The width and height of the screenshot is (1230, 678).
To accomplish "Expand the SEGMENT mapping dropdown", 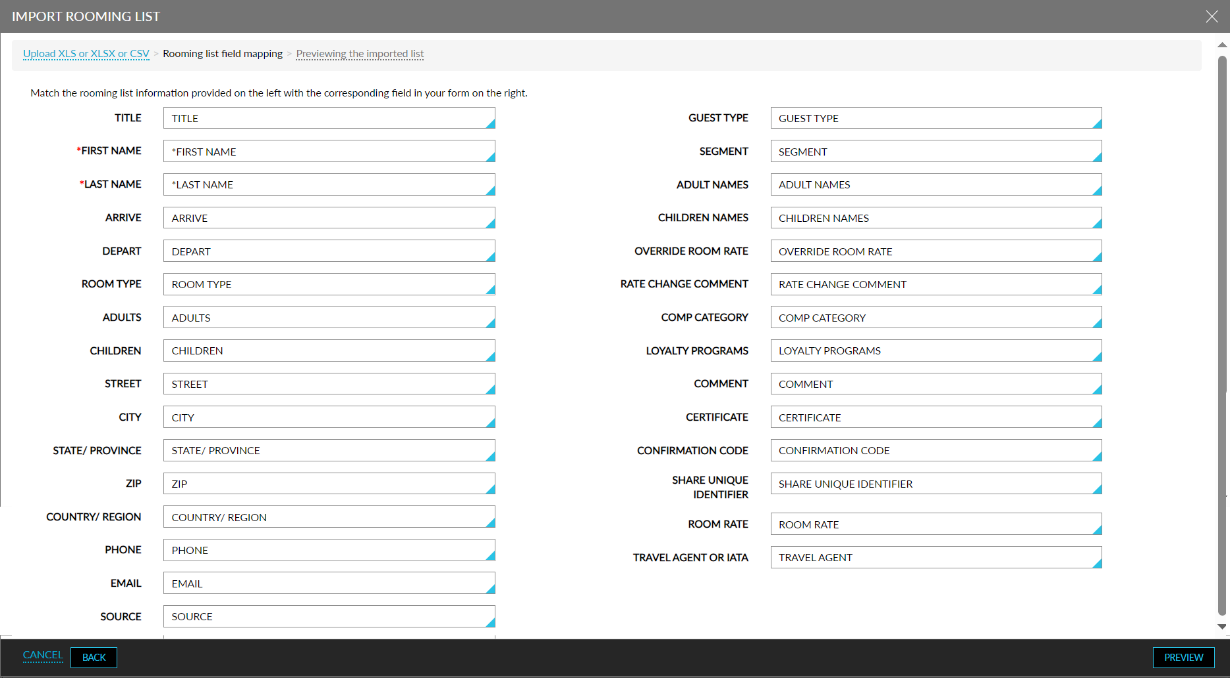I will tap(935, 151).
